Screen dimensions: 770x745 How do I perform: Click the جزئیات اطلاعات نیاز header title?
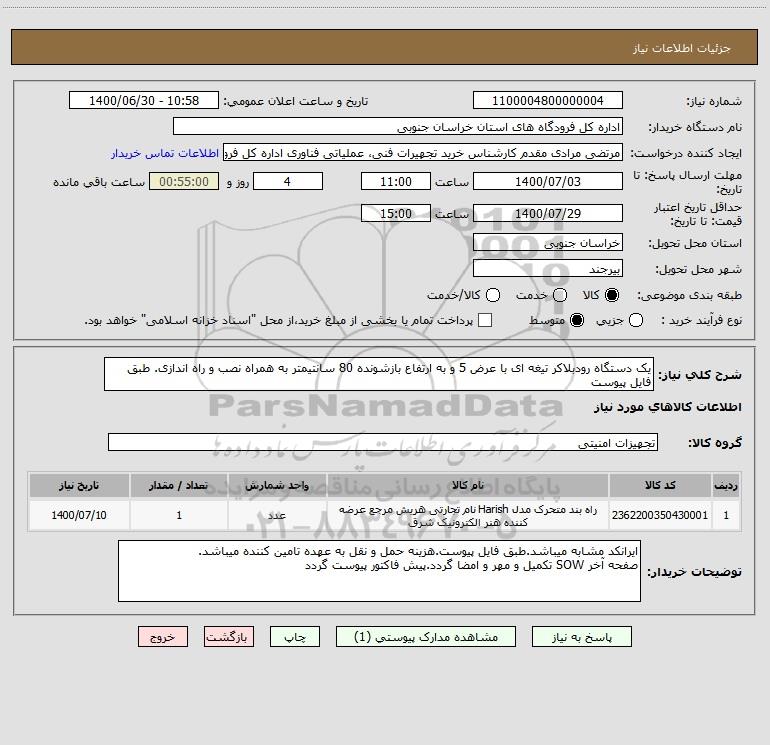click(x=682, y=48)
